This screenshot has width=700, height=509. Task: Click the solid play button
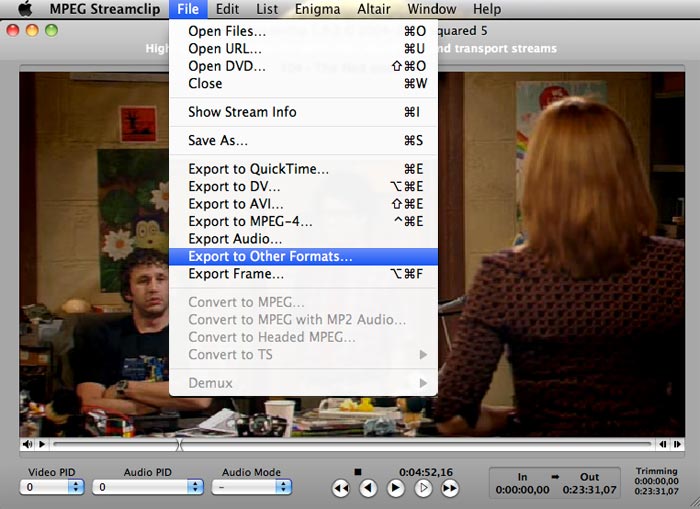[395, 488]
